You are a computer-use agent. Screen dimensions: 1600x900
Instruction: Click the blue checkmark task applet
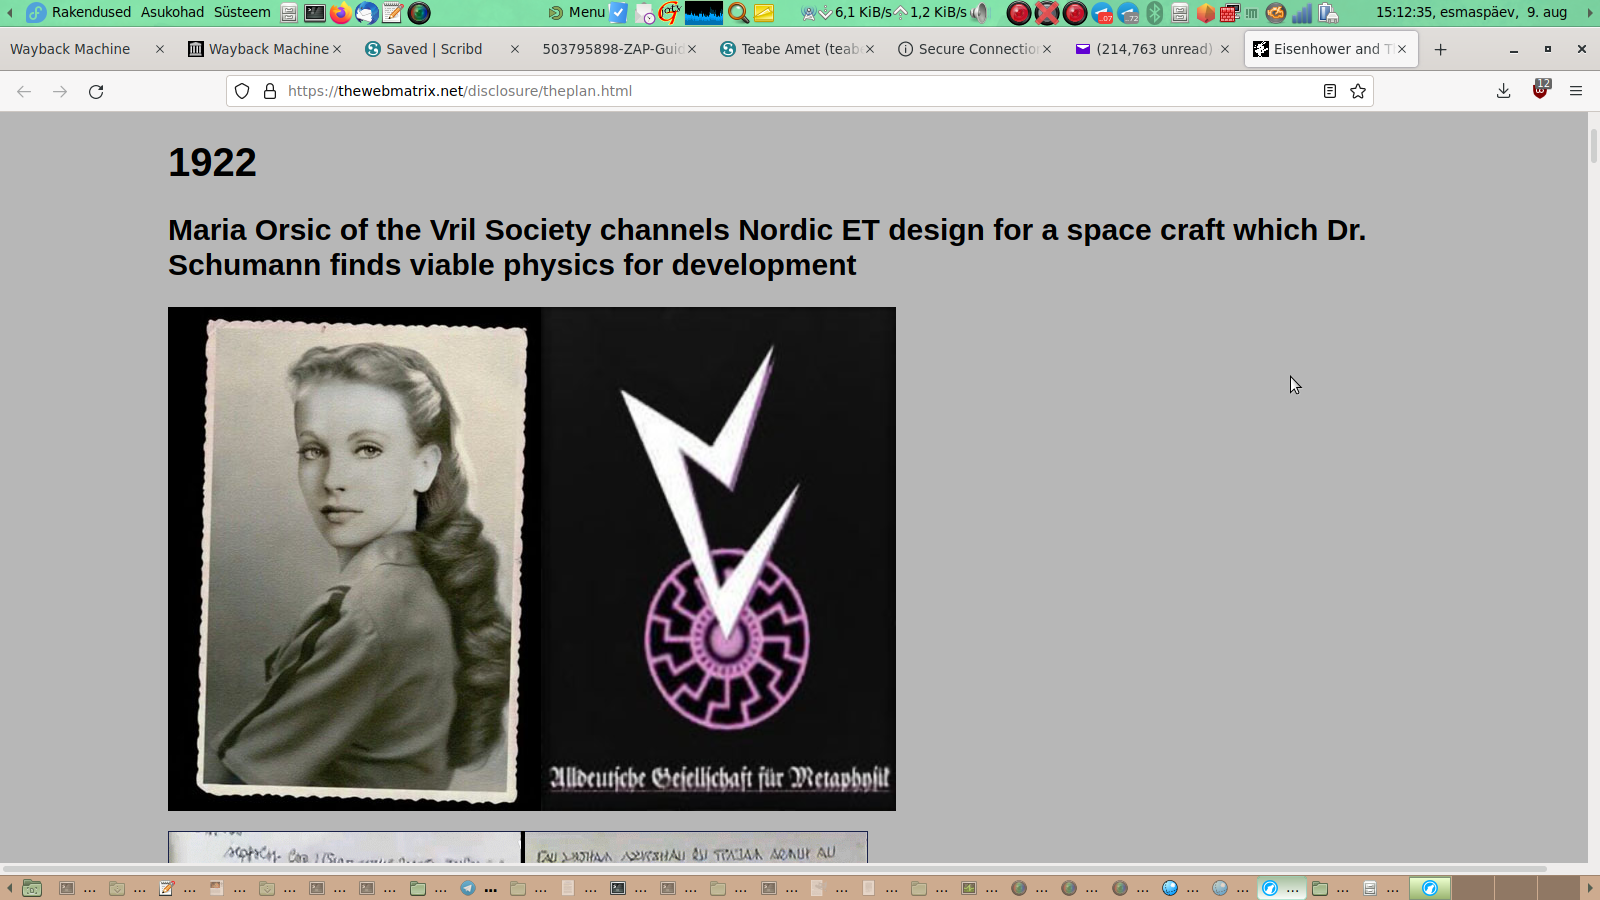click(619, 13)
